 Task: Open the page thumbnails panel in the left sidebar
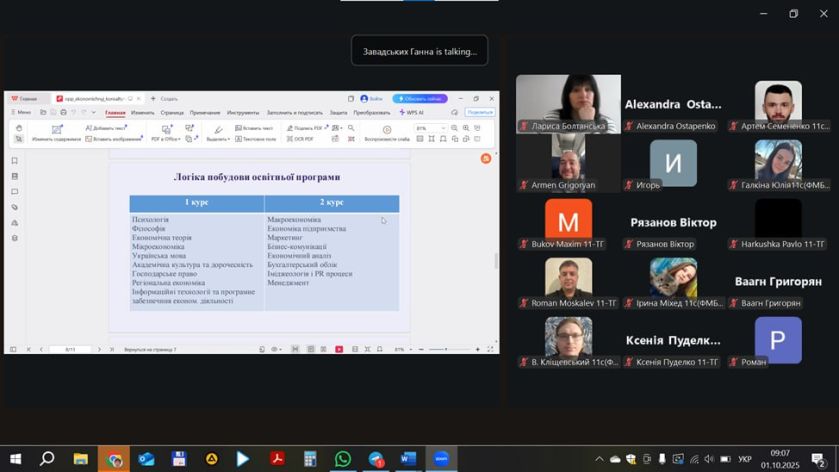[14, 176]
